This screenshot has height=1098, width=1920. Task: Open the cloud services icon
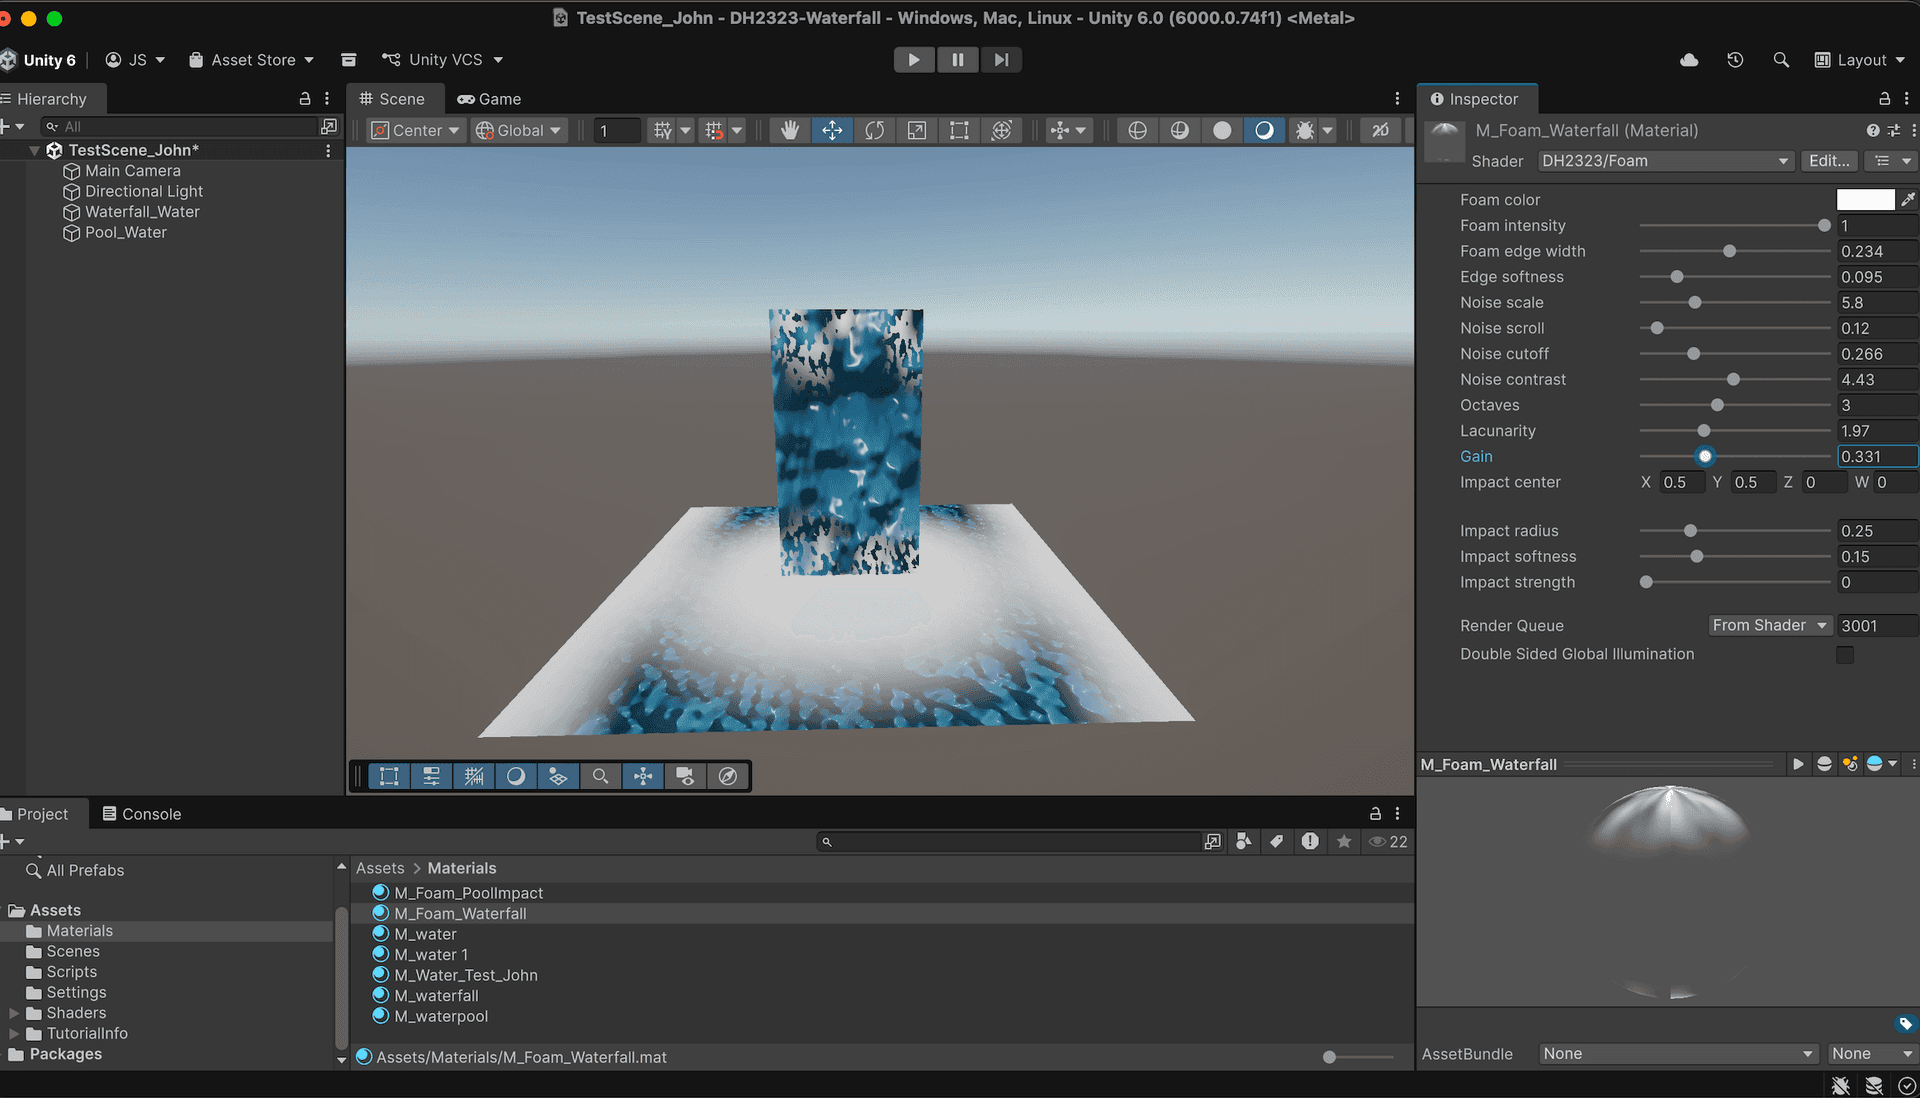coord(1689,60)
